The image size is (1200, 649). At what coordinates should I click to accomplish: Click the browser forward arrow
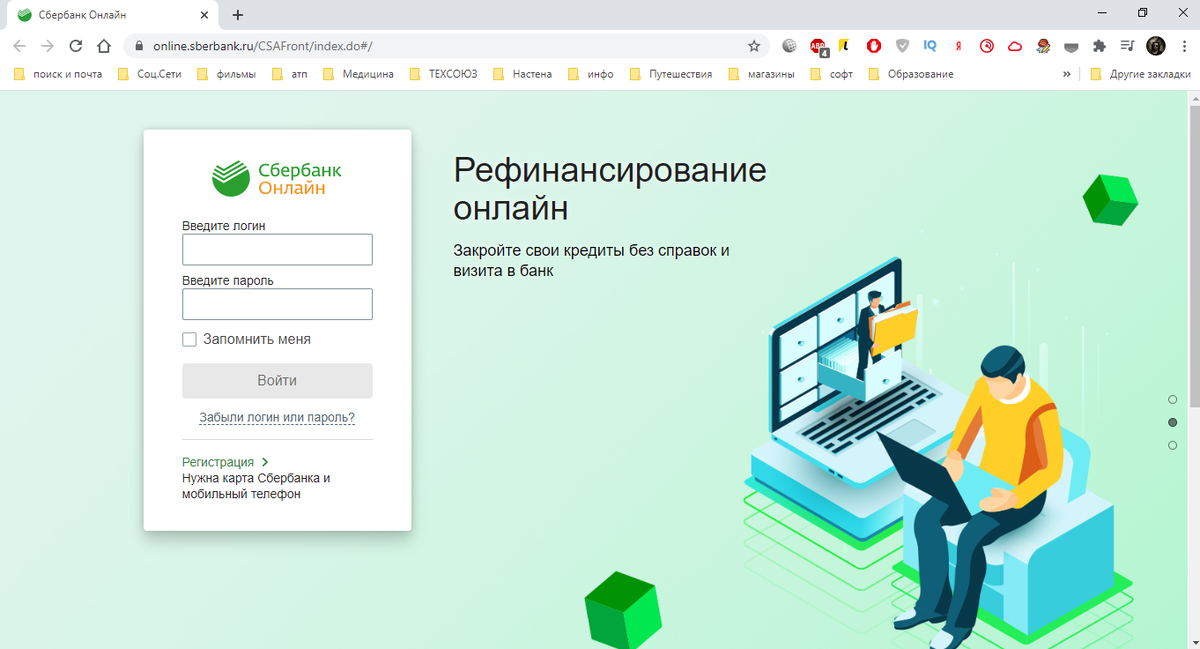point(47,46)
